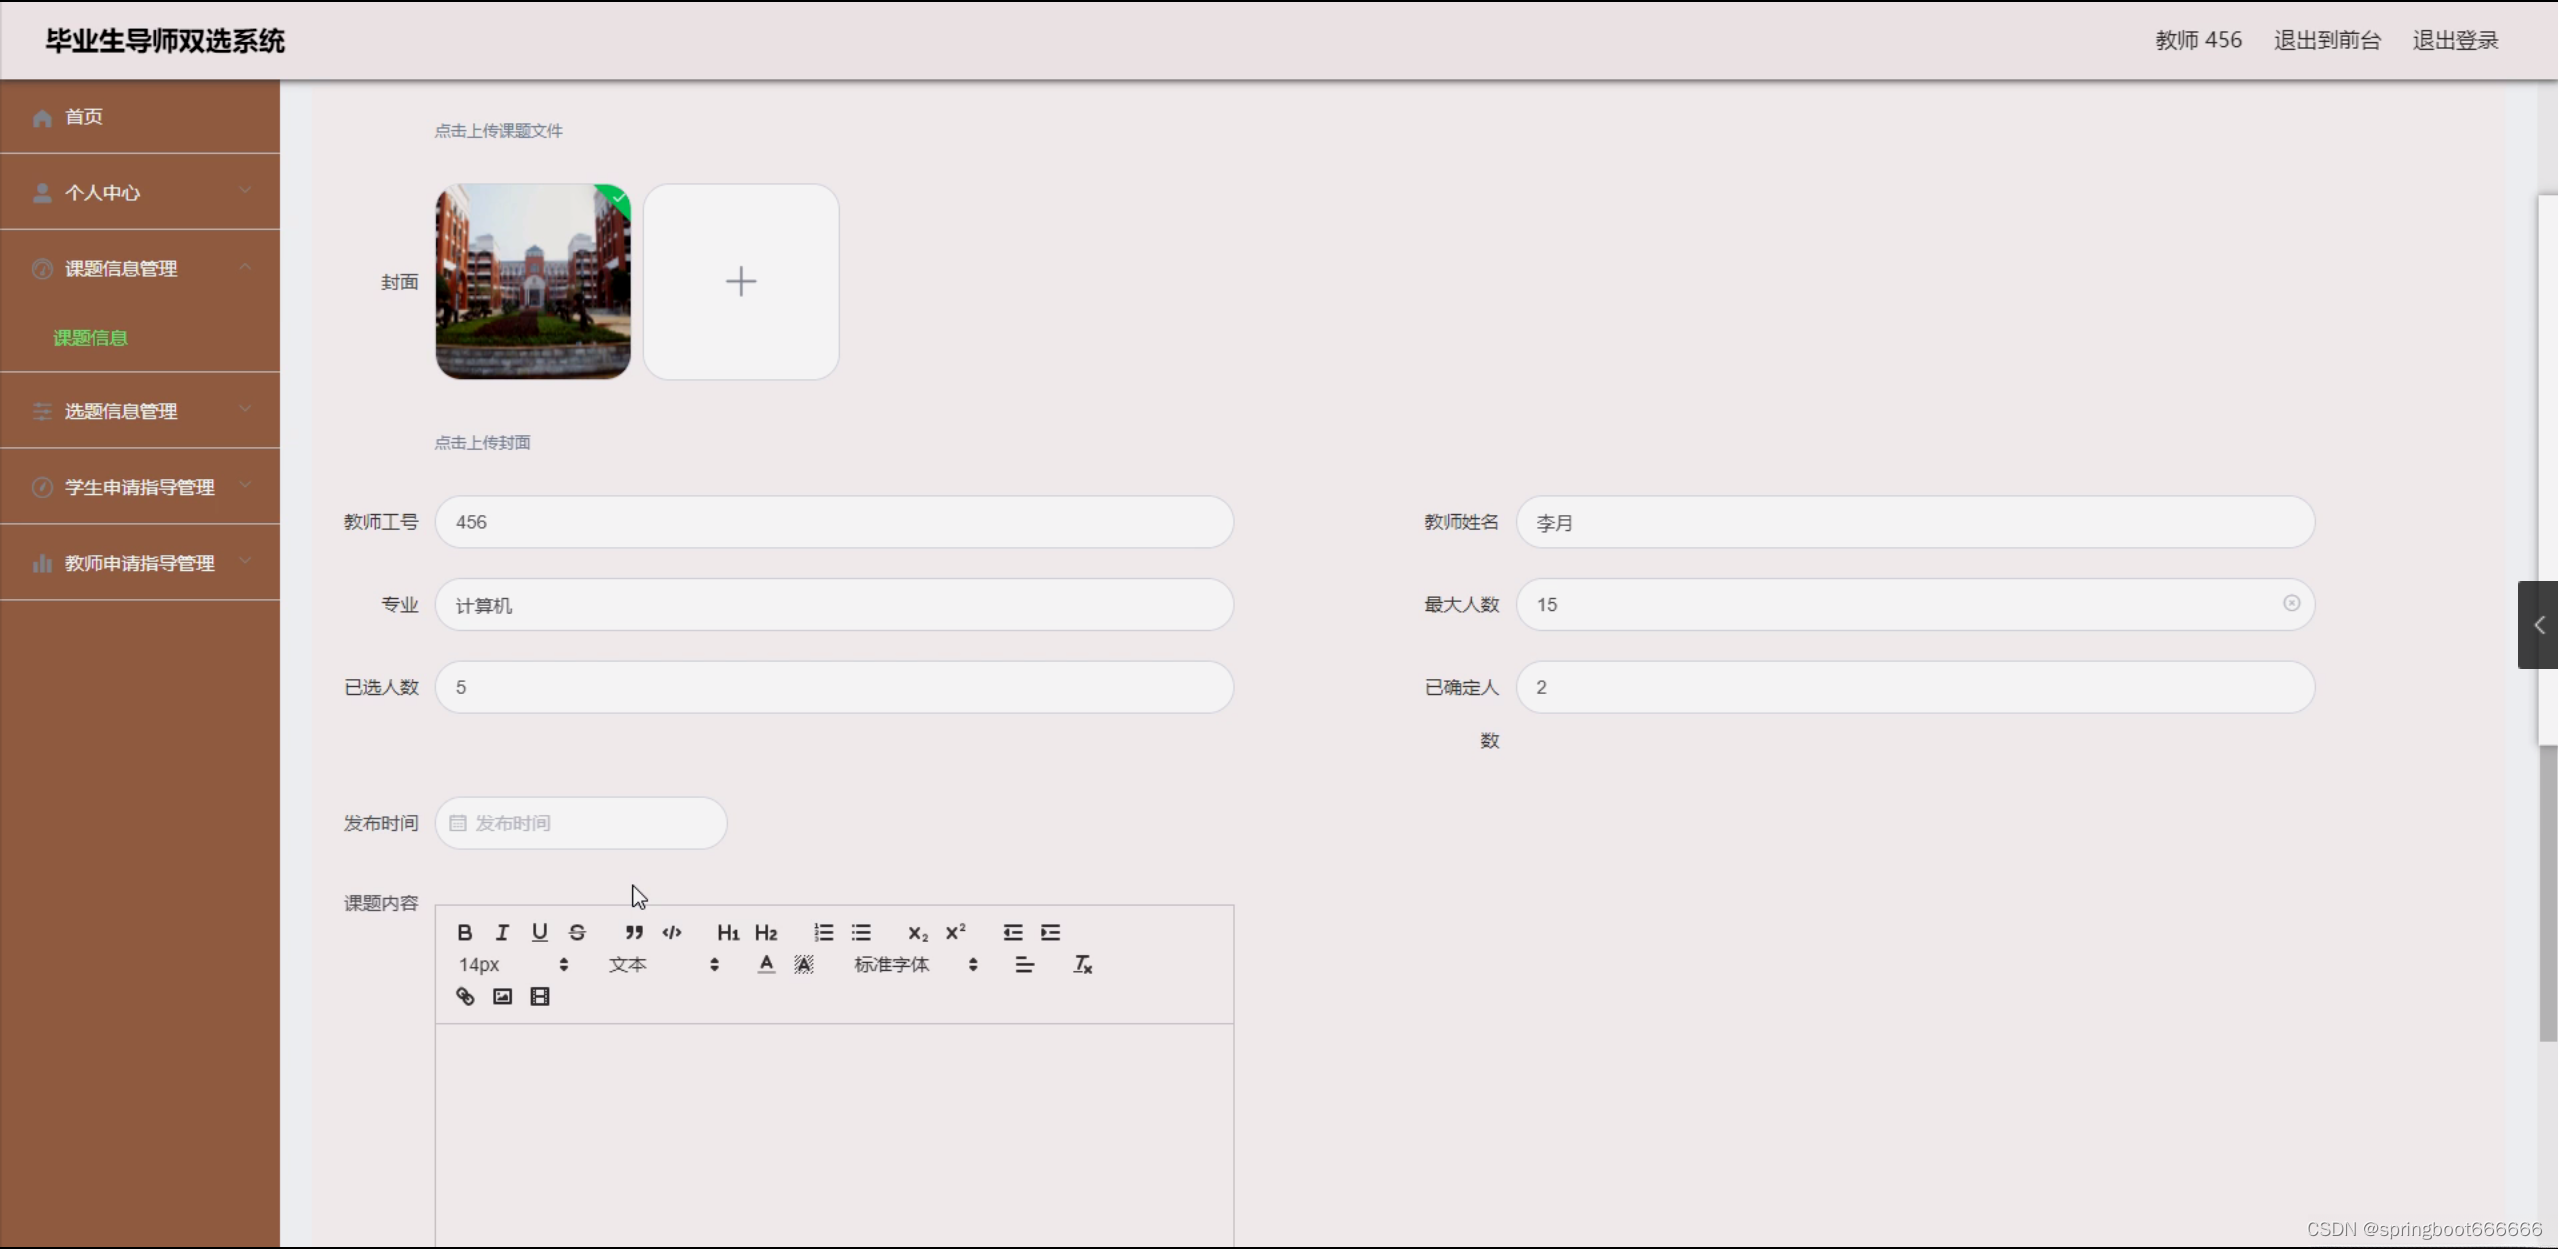Insert video into editor
This screenshot has width=2558, height=1249.
coord(540,996)
